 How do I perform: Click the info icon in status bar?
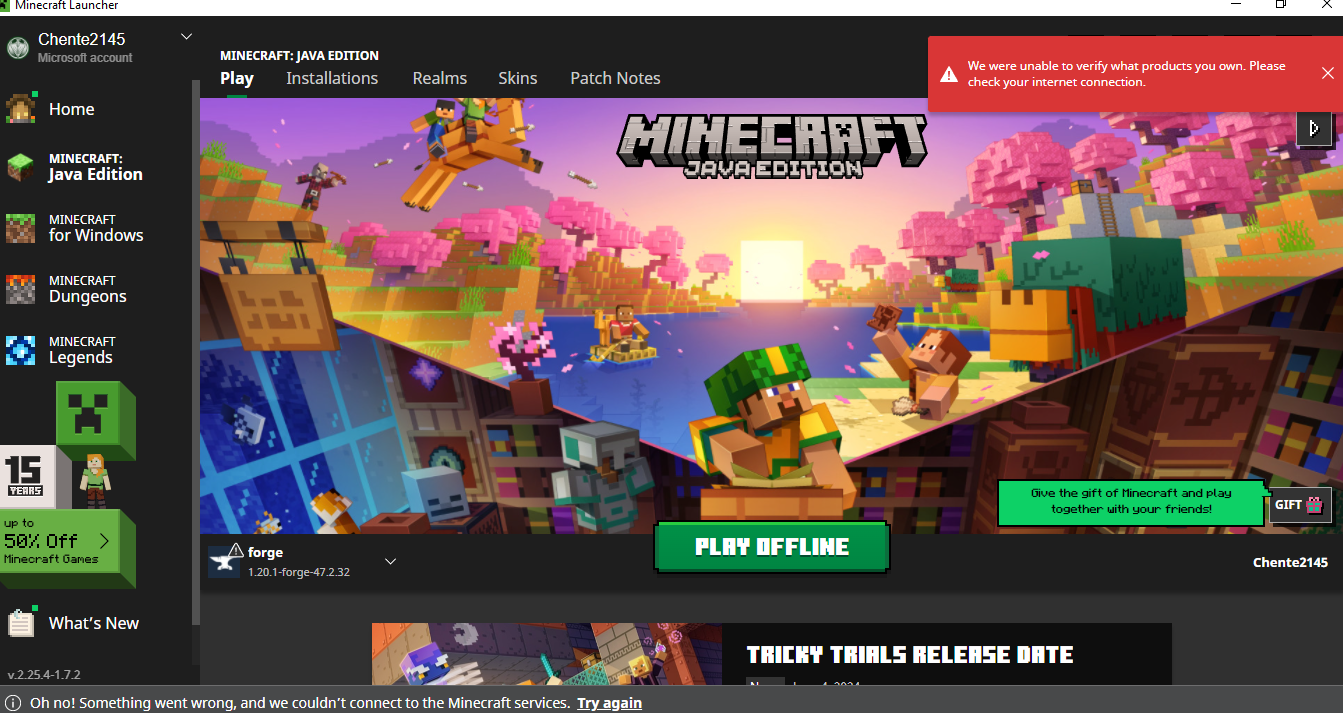14,703
